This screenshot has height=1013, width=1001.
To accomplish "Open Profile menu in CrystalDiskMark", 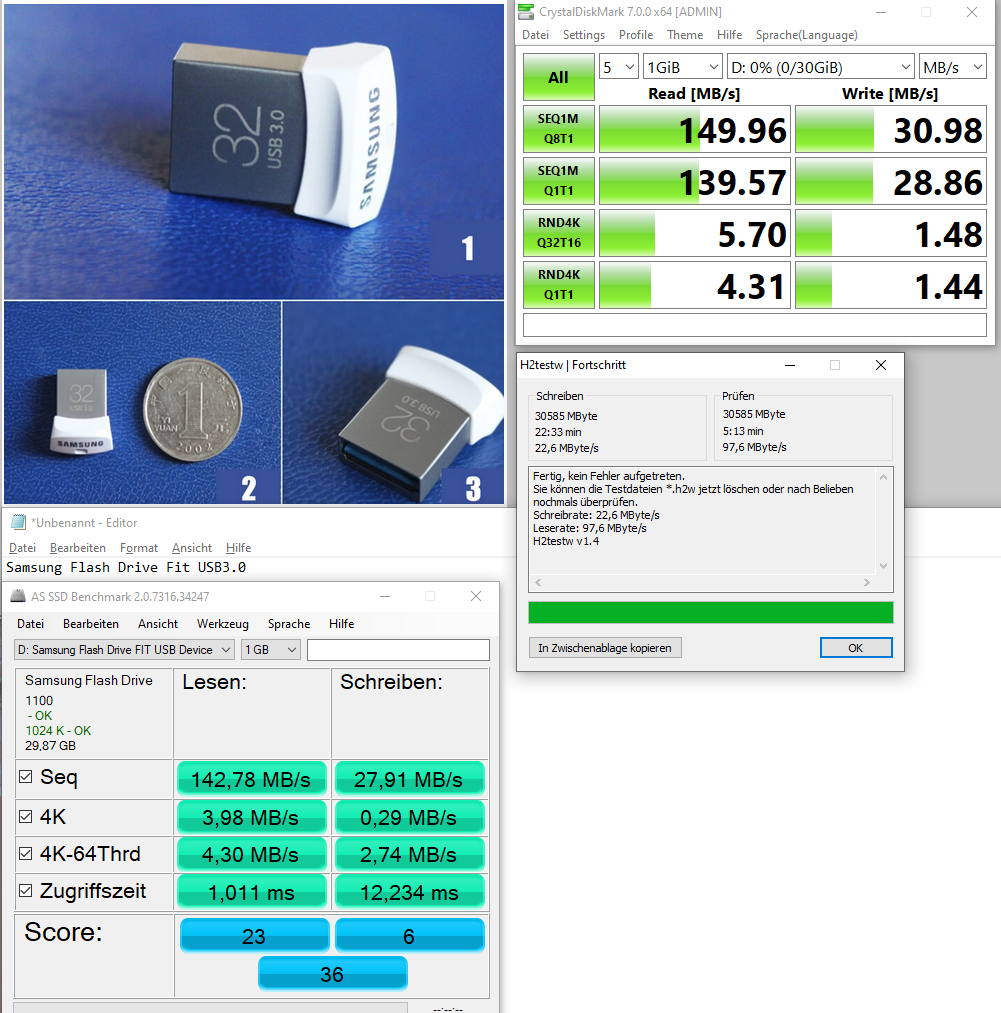I will coord(636,35).
